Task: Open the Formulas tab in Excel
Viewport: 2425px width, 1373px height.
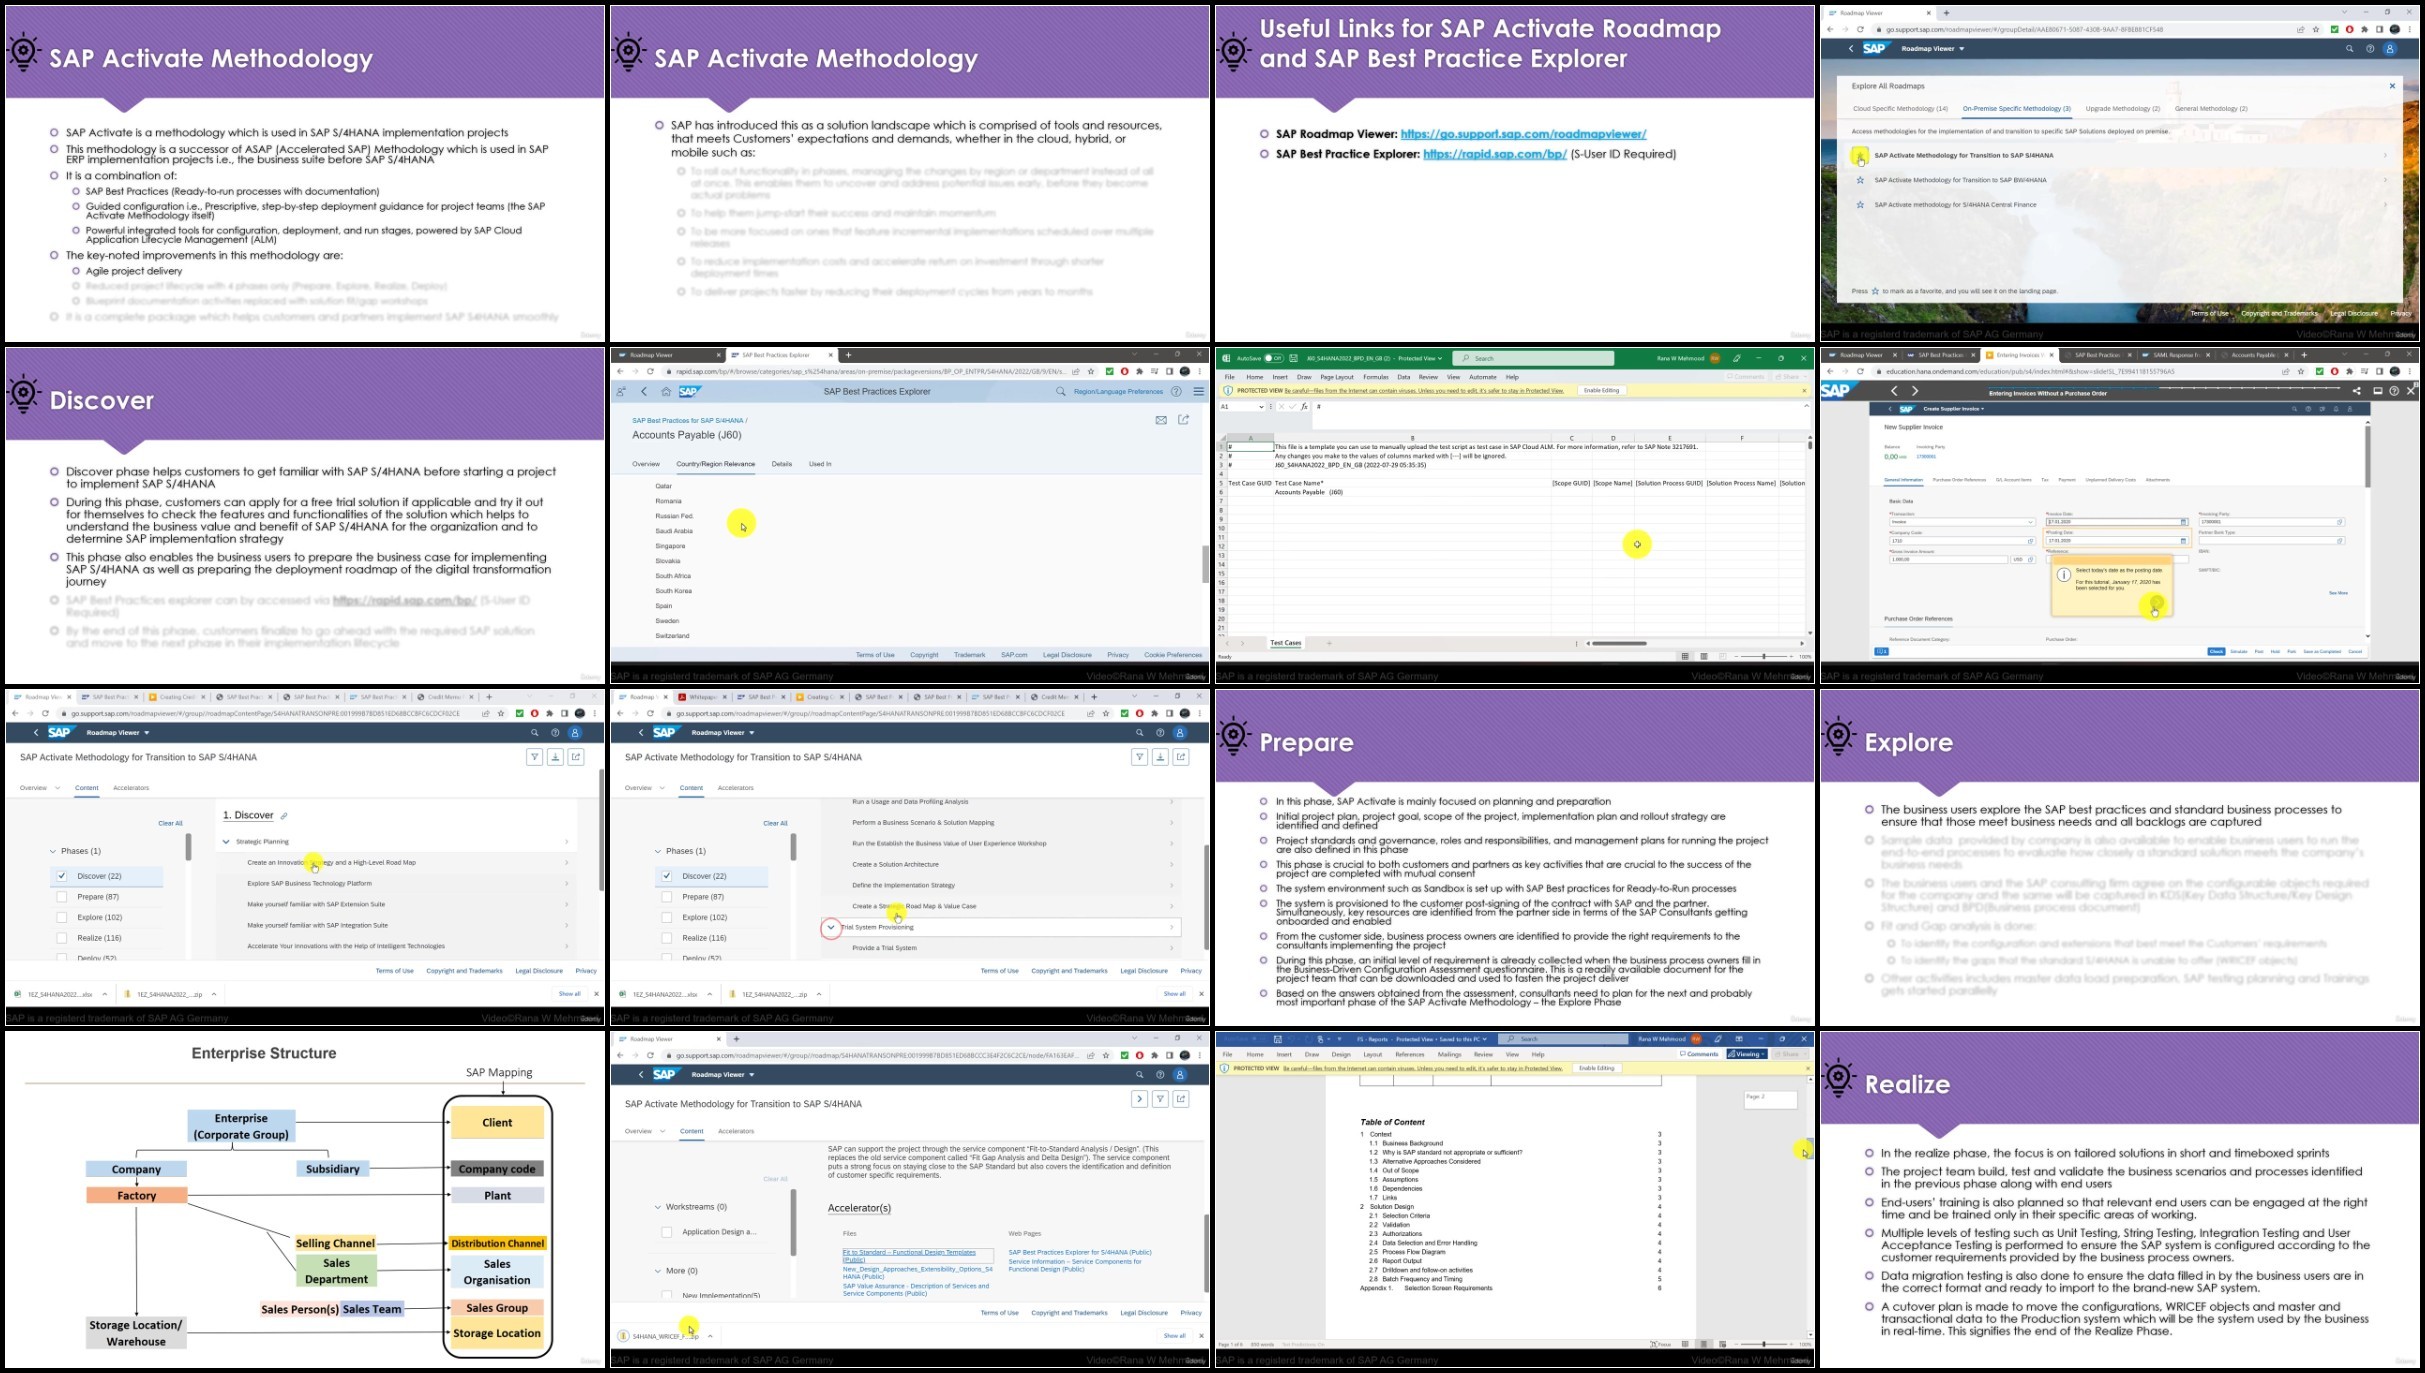Action: coord(1376,377)
